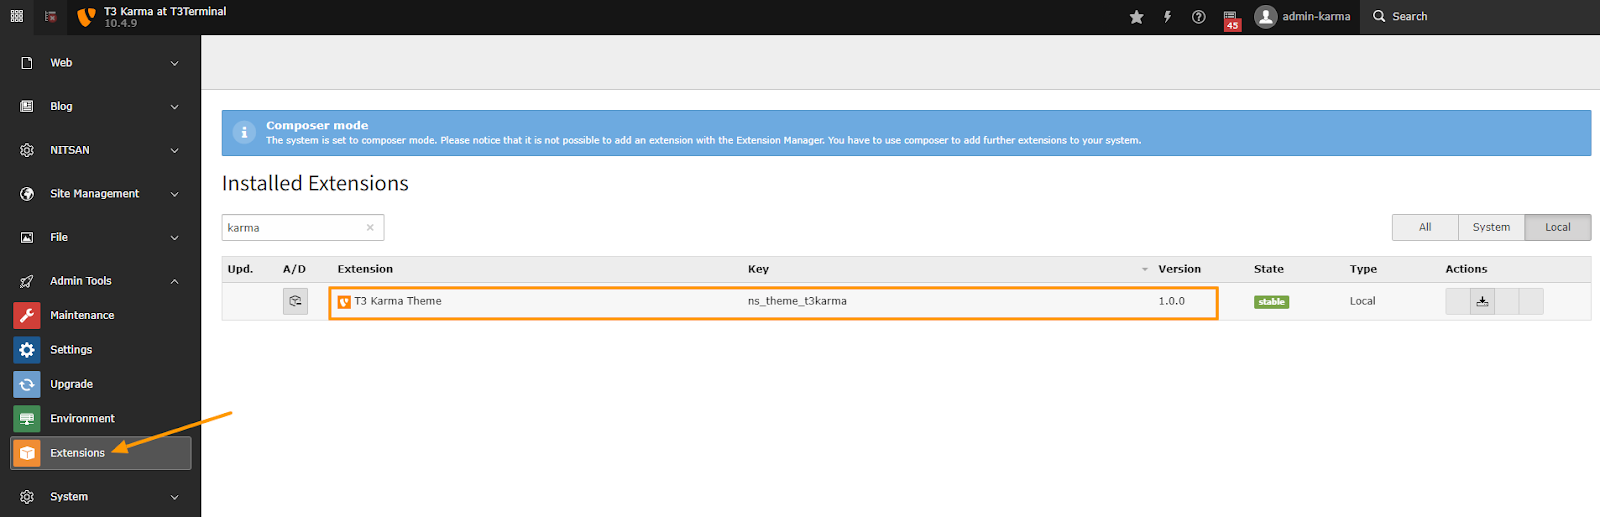Download the T3 Karma Theme extension

(1482, 301)
